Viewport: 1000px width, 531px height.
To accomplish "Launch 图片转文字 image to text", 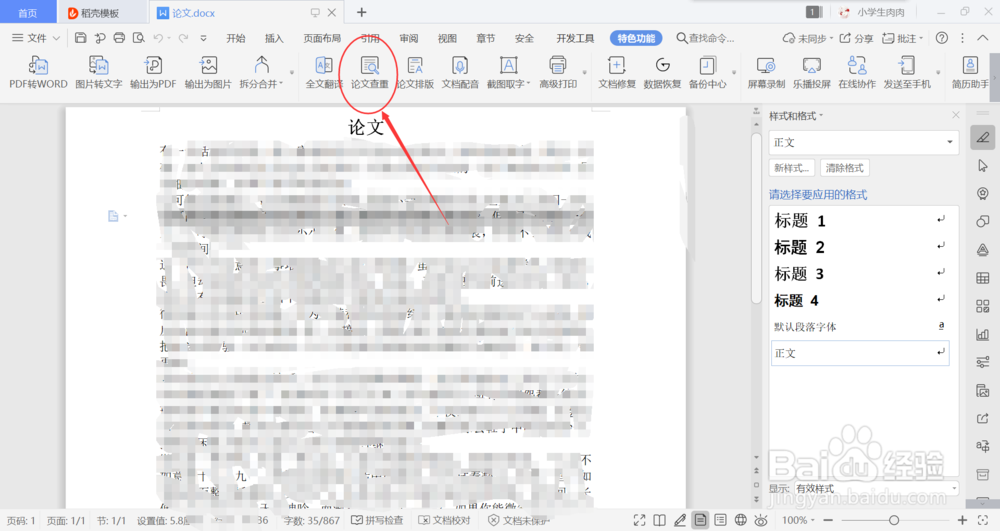I will (x=98, y=73).
